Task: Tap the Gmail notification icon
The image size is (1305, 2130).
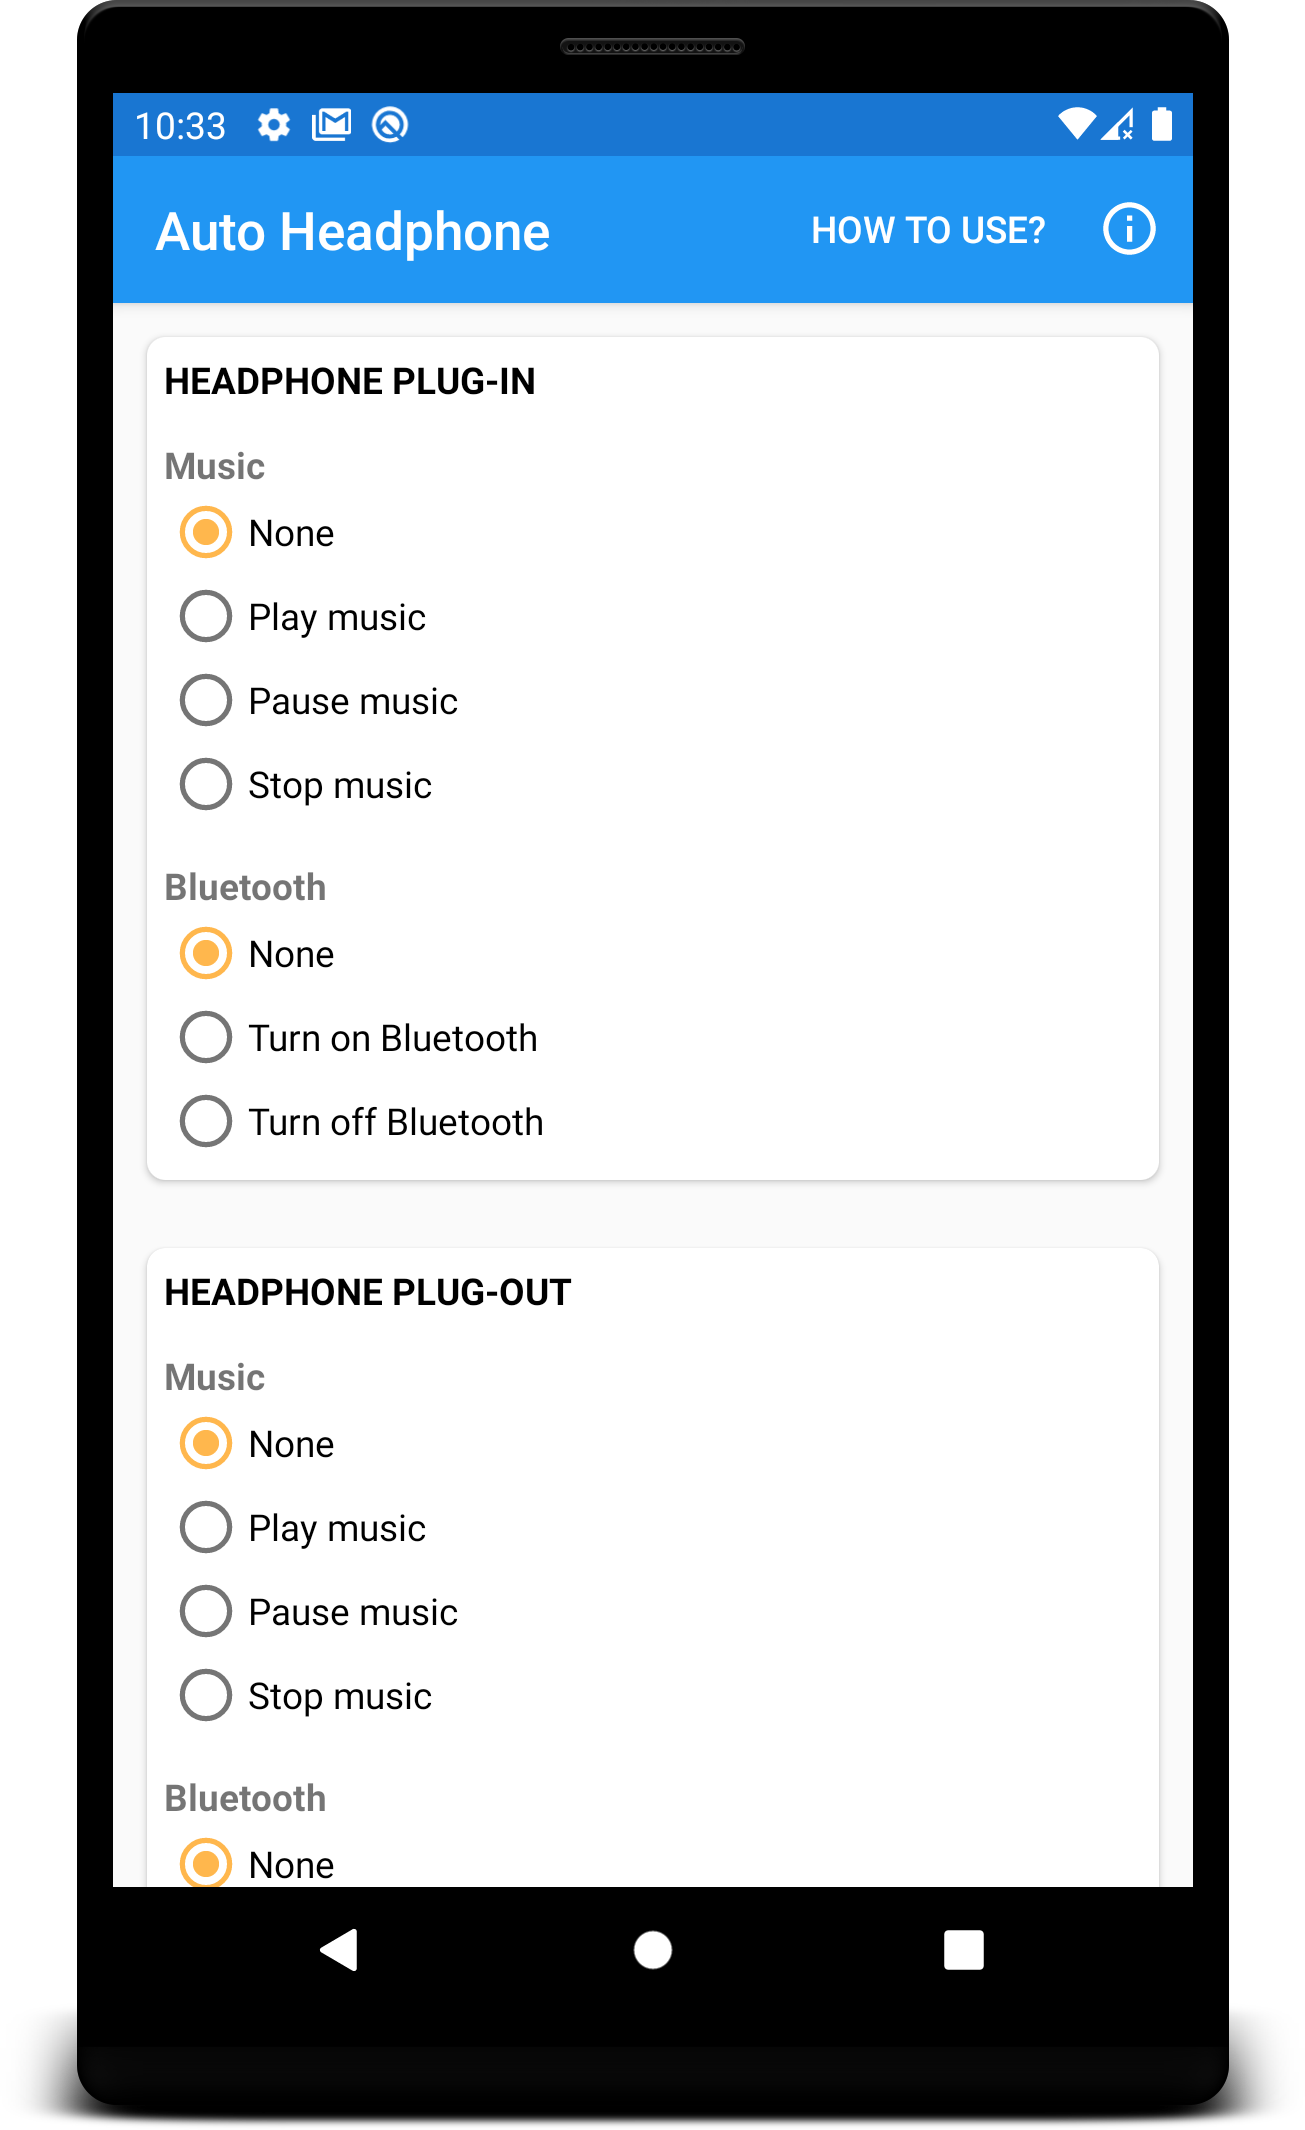Action: pos(331,125)
